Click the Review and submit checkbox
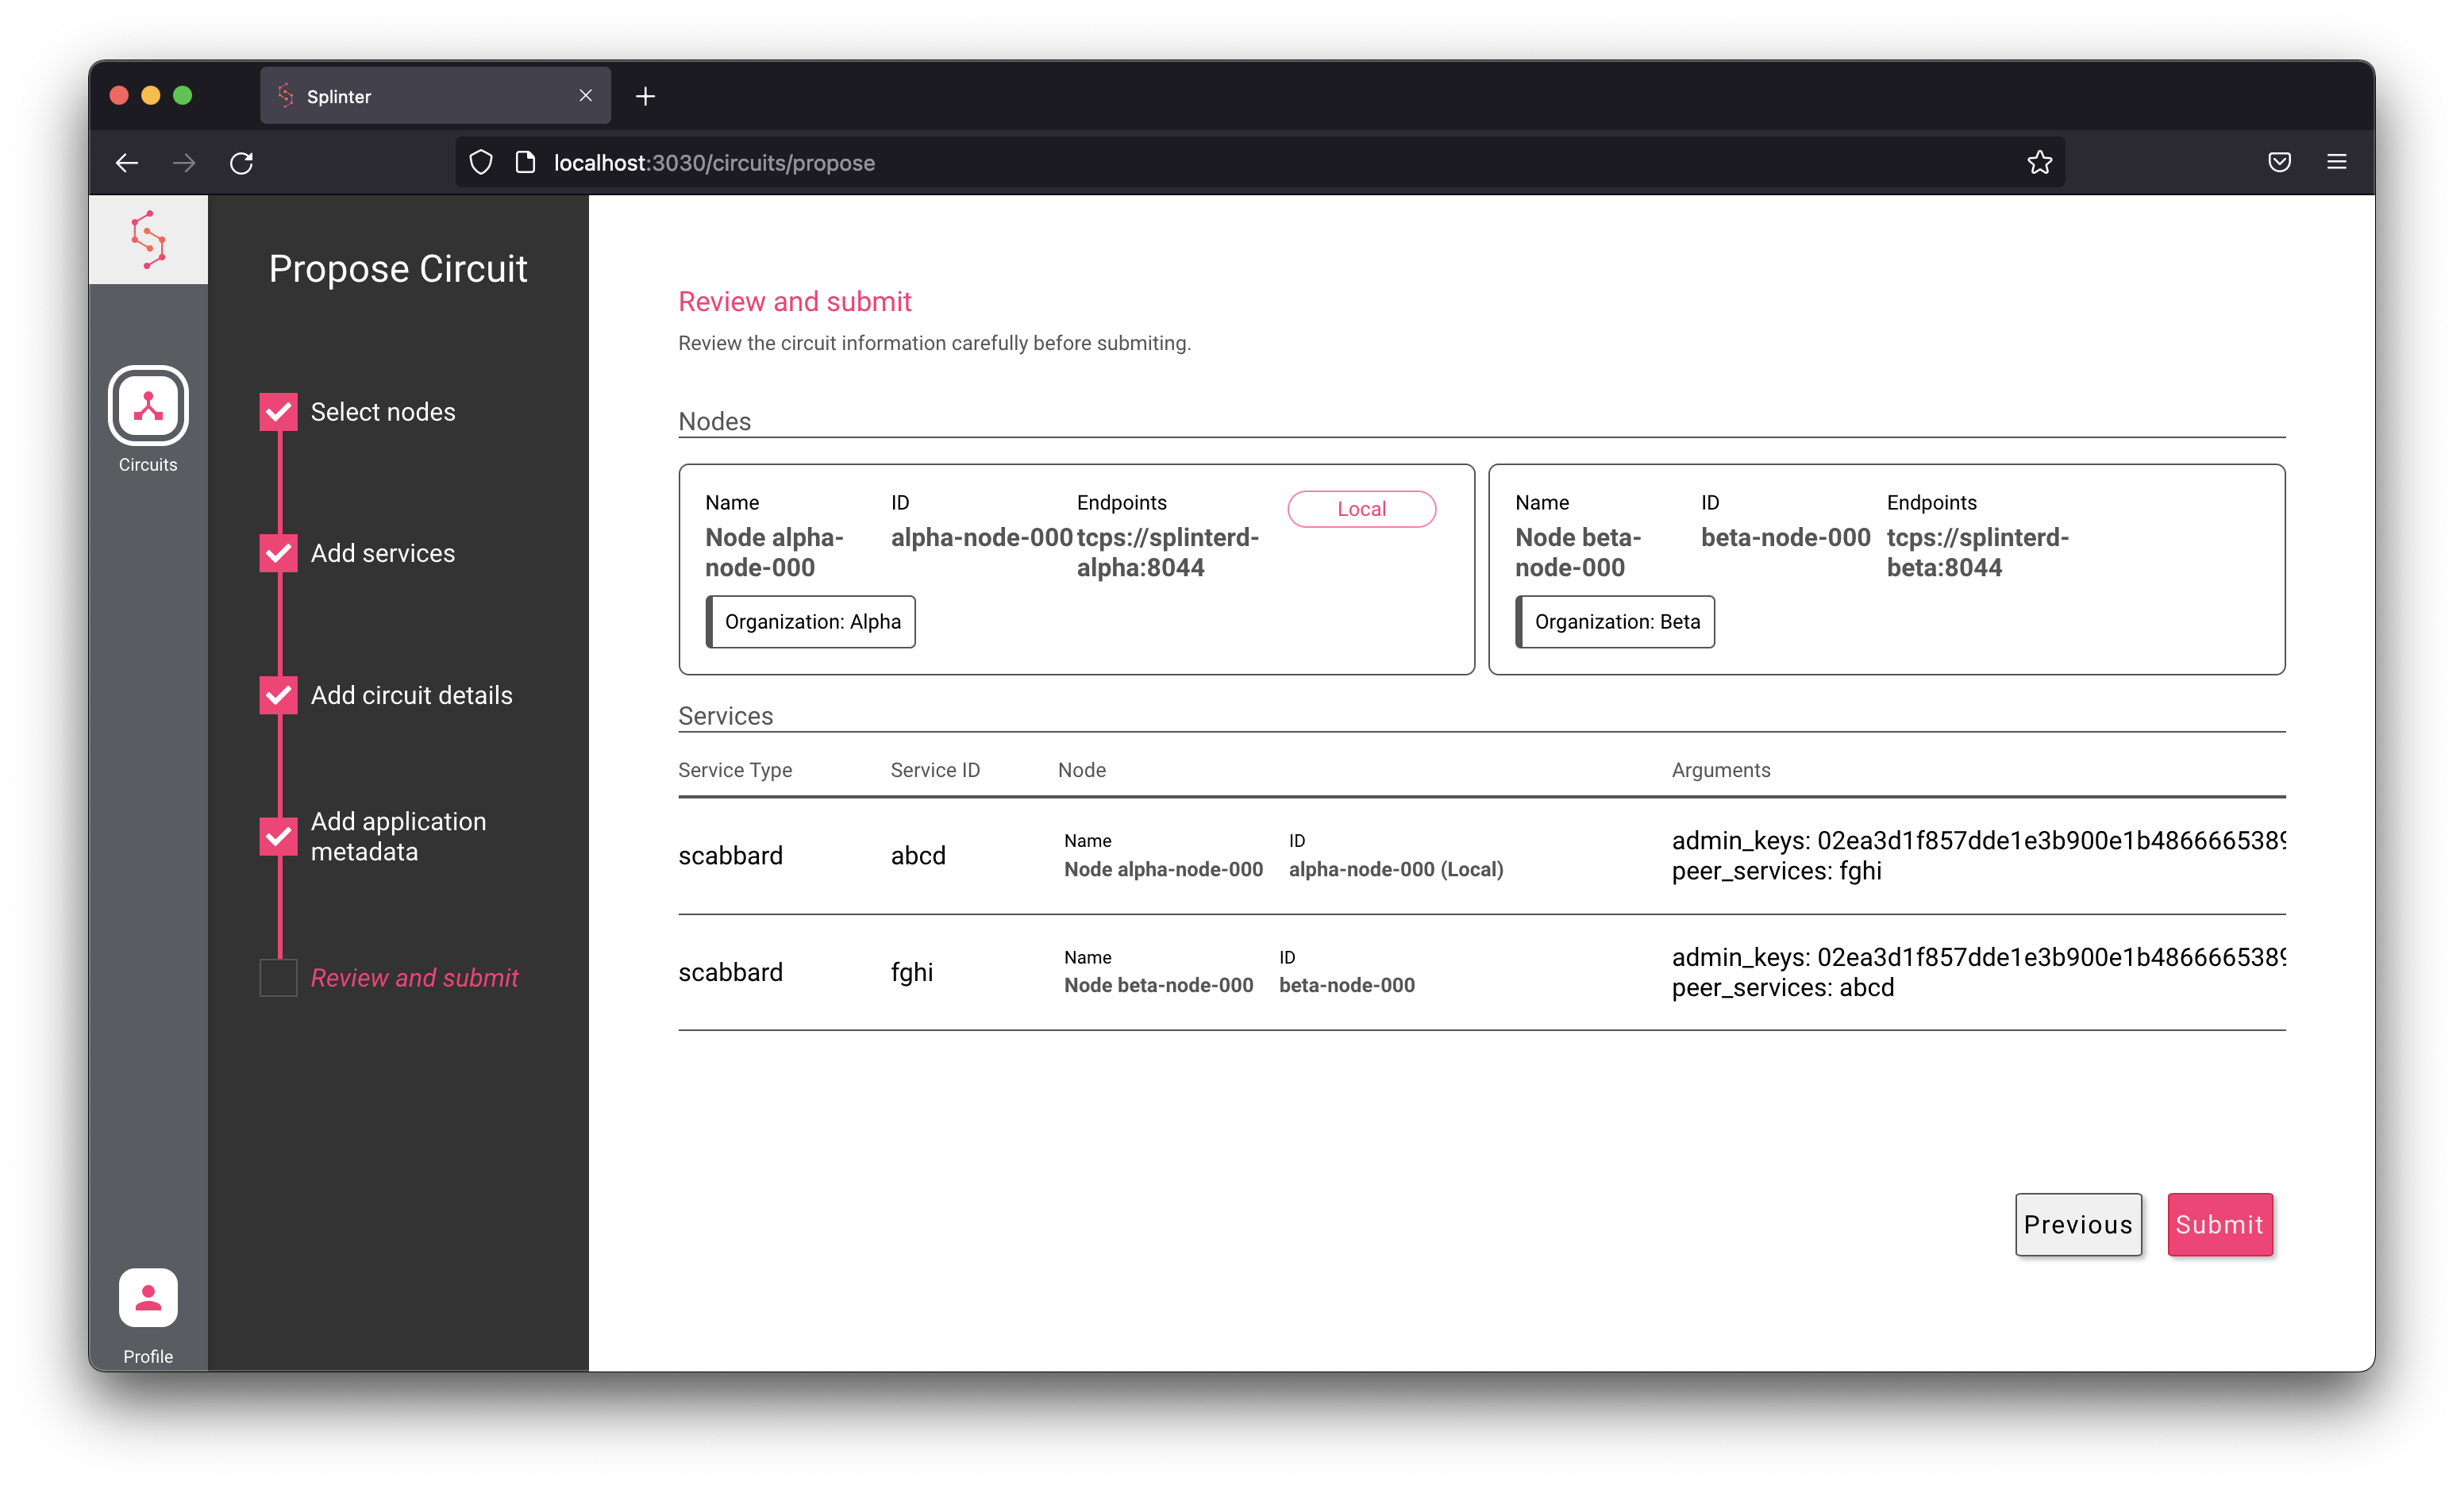The height and width of the screenshot is (1489, 2464). pos(279,978)
